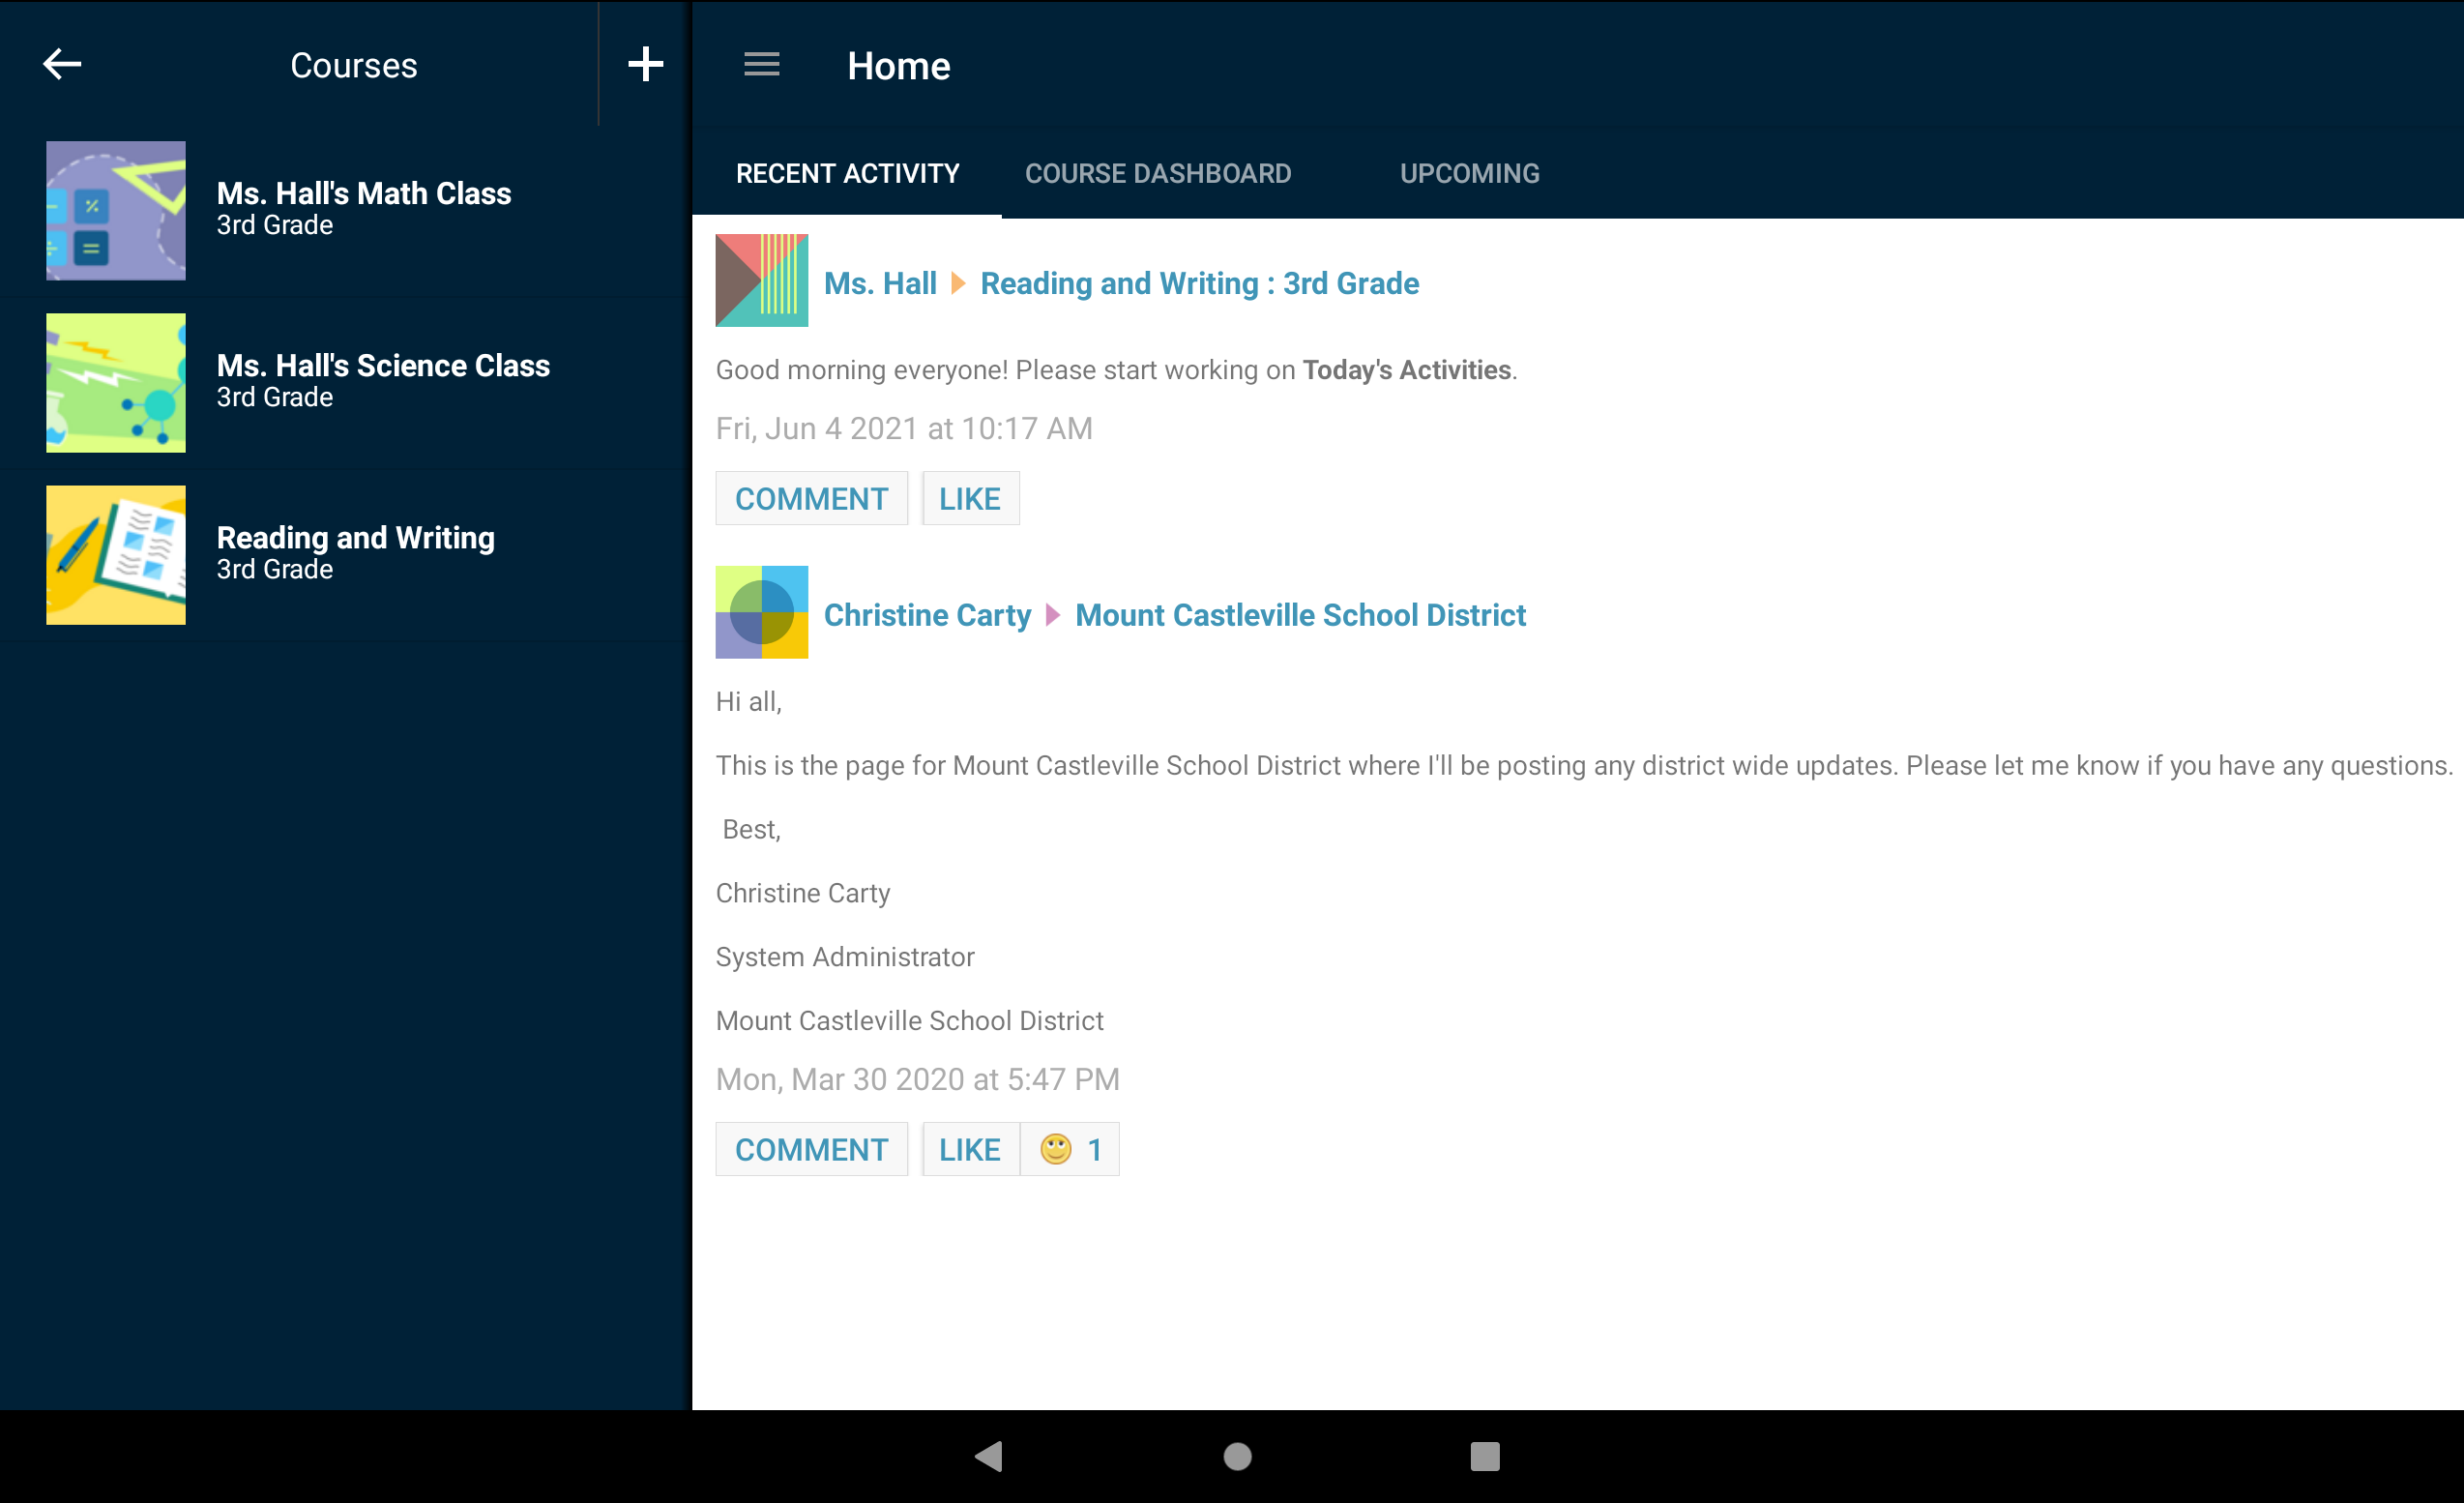Like Ms. Hall's Good morning post
Image resolution: width=2464 pixels, height=1503 pixels.
pos(969,498)
